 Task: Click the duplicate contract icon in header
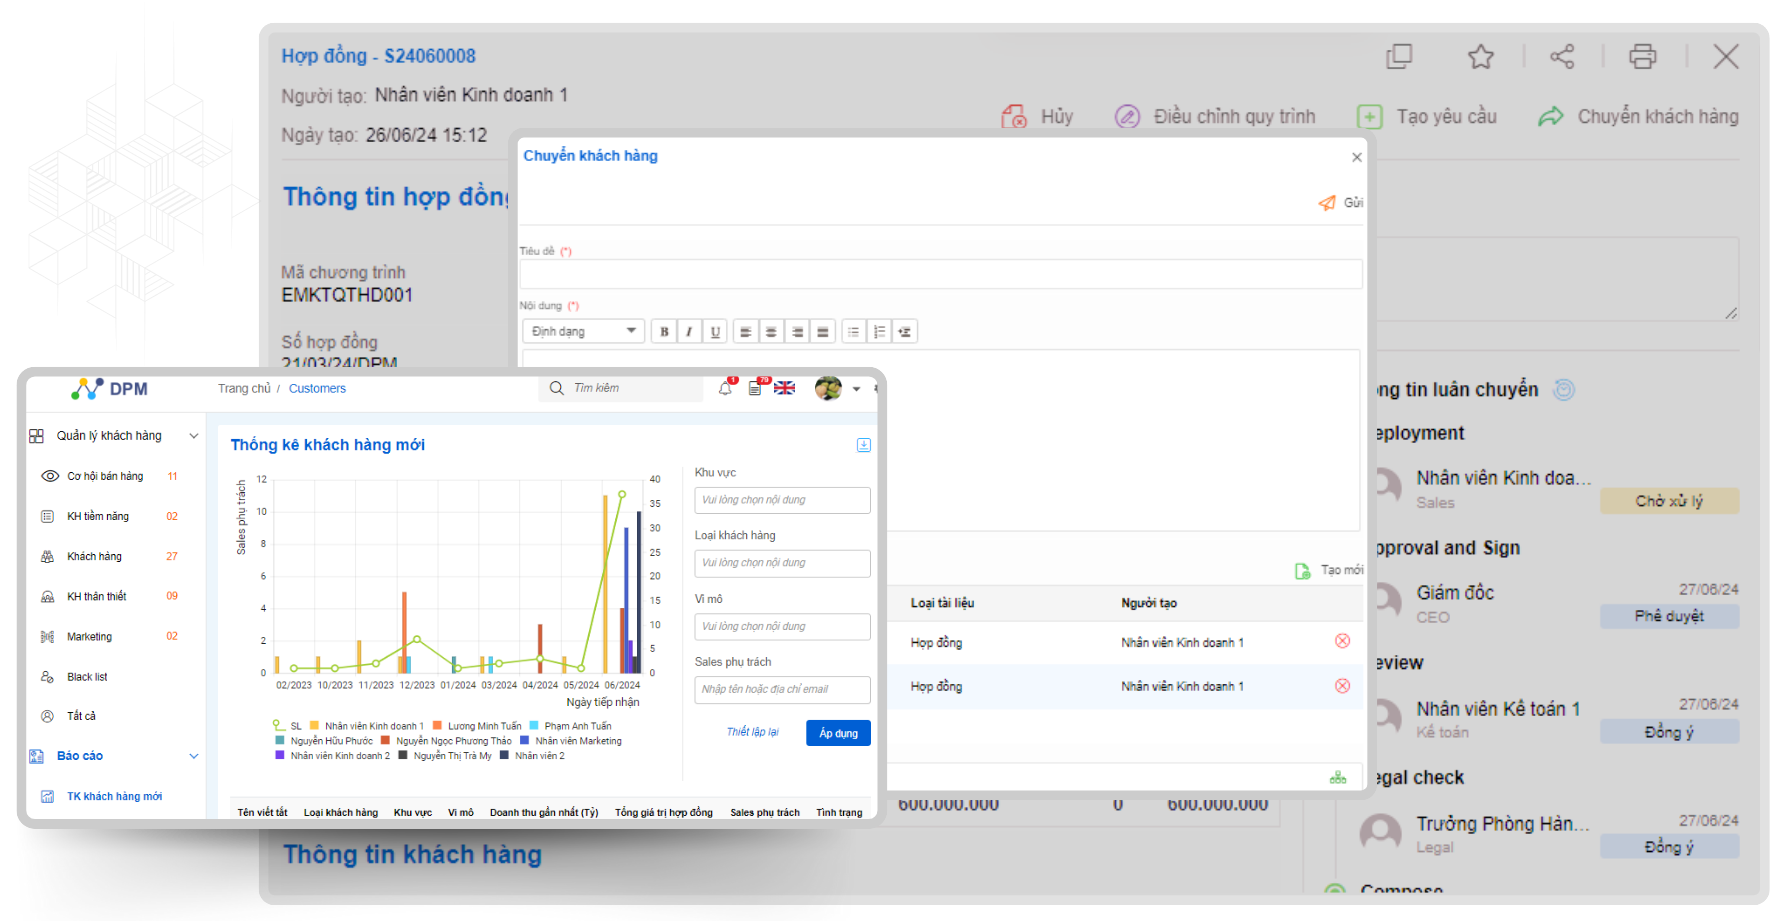coord(1399,57)
